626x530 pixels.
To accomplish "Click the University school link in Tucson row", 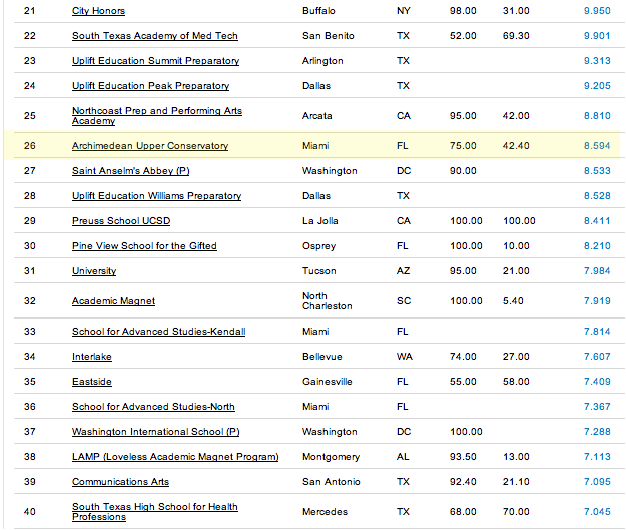I will pyautogui.click(x=94, y=271).
